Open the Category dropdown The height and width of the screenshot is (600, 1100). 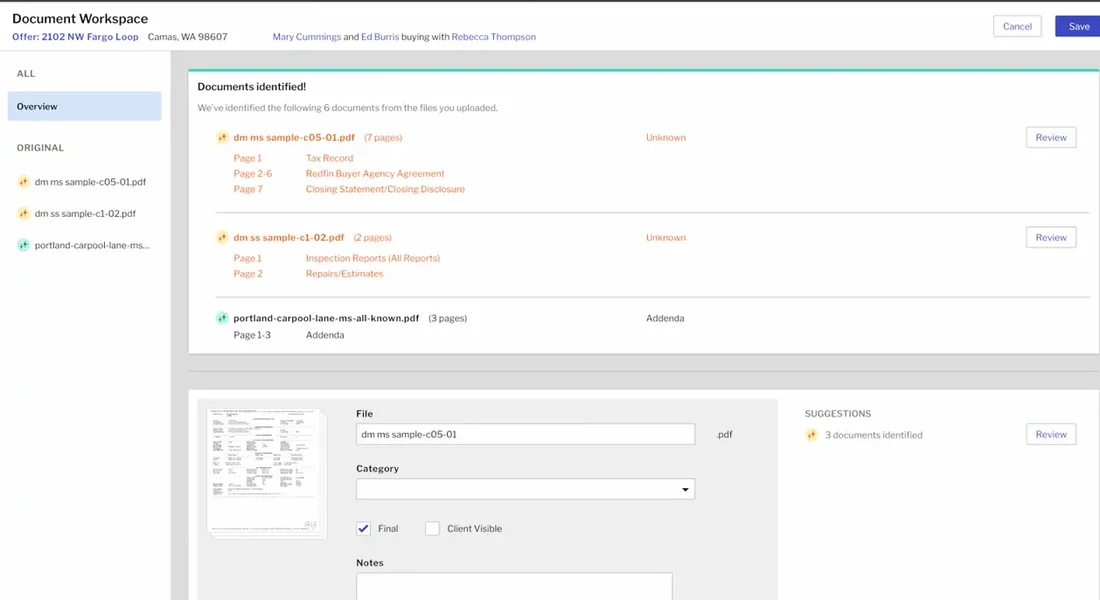click(x=525, y=489)
